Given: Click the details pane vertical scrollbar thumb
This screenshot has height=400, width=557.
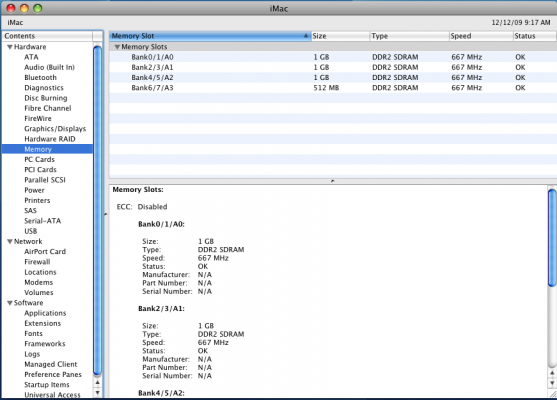Looking at the screenshot, I should tap(552, 238).
